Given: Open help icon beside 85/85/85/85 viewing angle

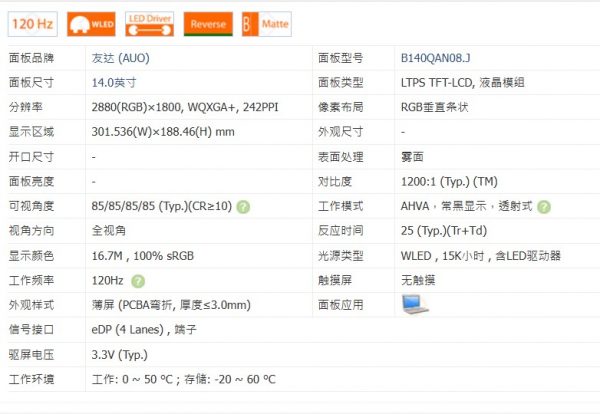Looking at the screenshot, I should tap(243, 206).
